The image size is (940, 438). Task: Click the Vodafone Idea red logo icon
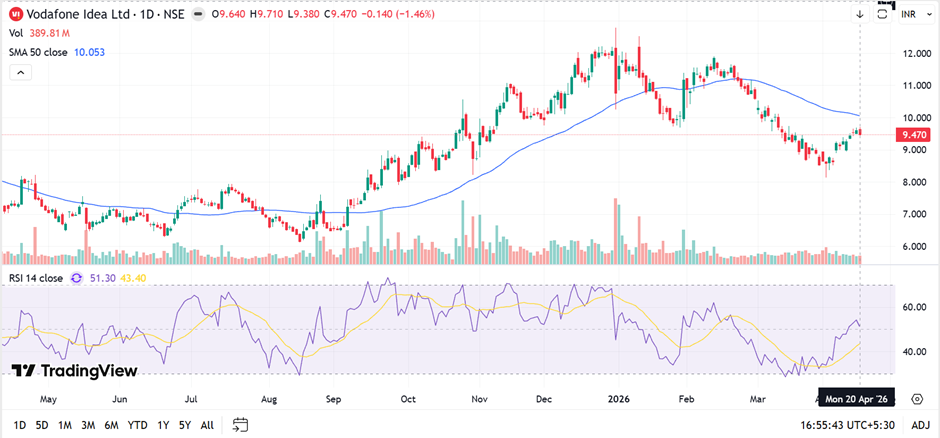click(x=15, y=15)
